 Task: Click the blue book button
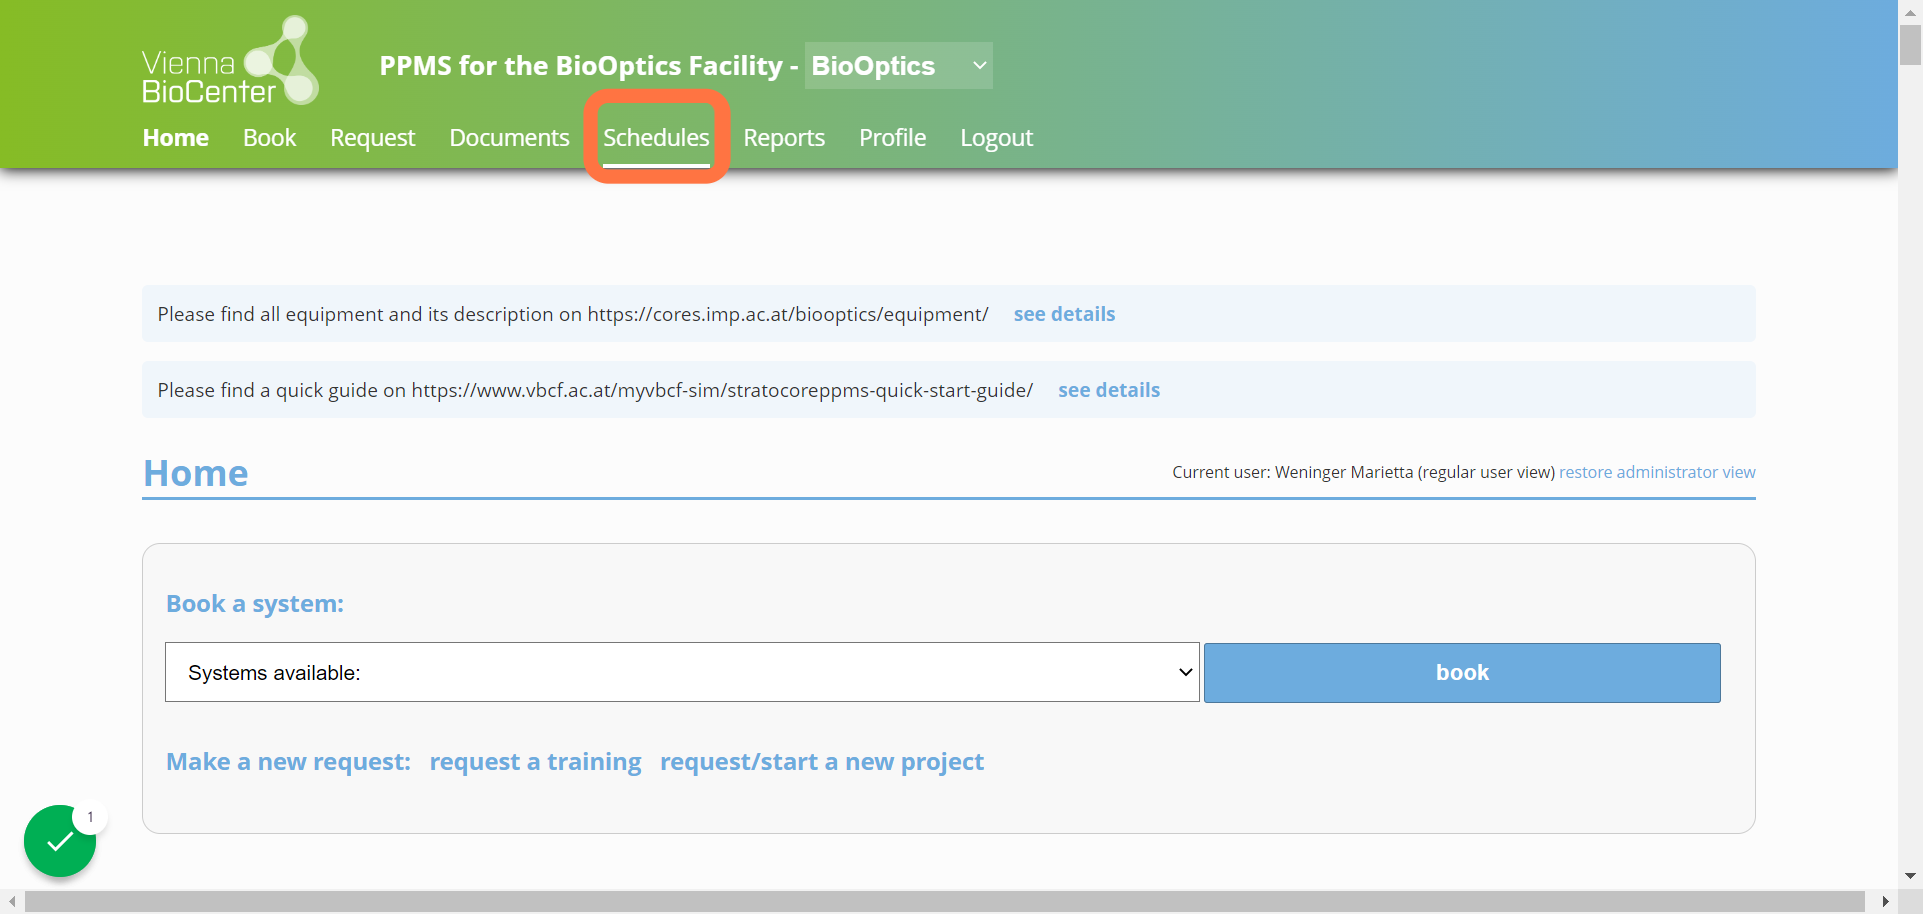pyautogui.click(x=1462, y=672)
